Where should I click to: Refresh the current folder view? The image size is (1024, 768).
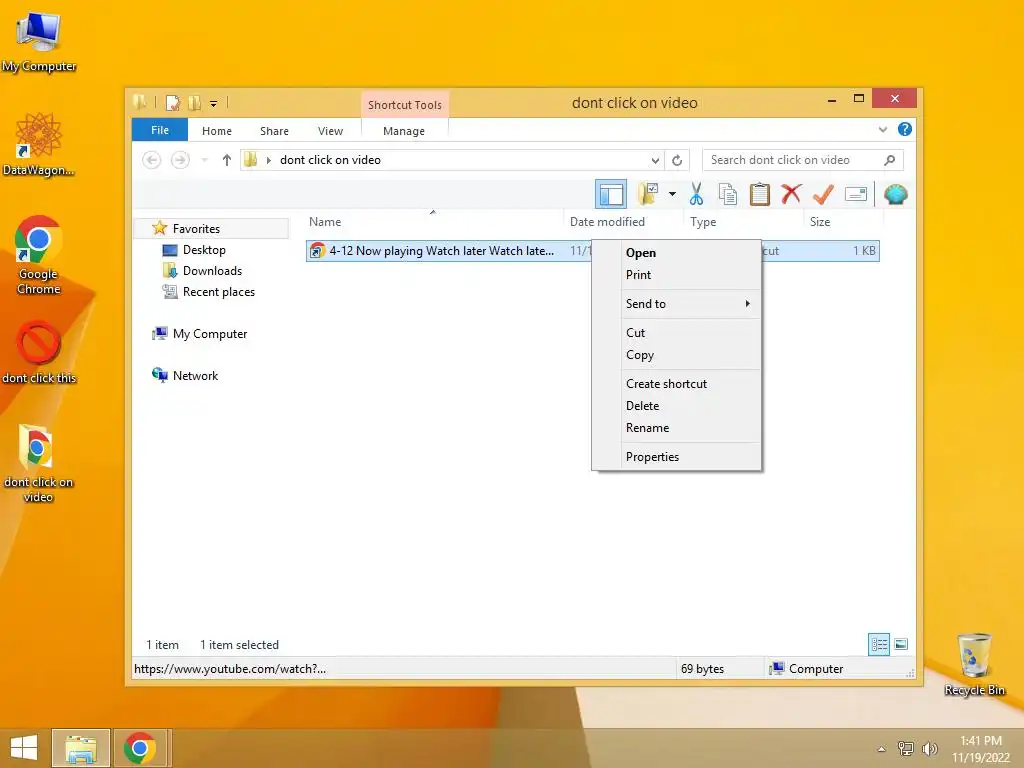tap(677, 160)
